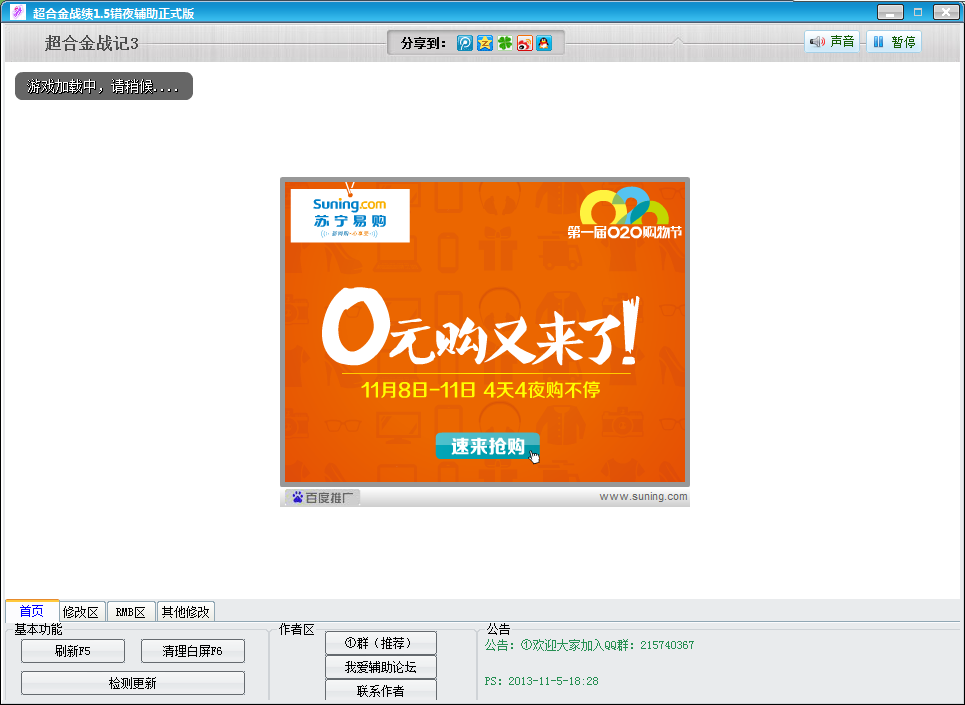
Task: Open the RMB区 tab
Action: pos(130,612)
